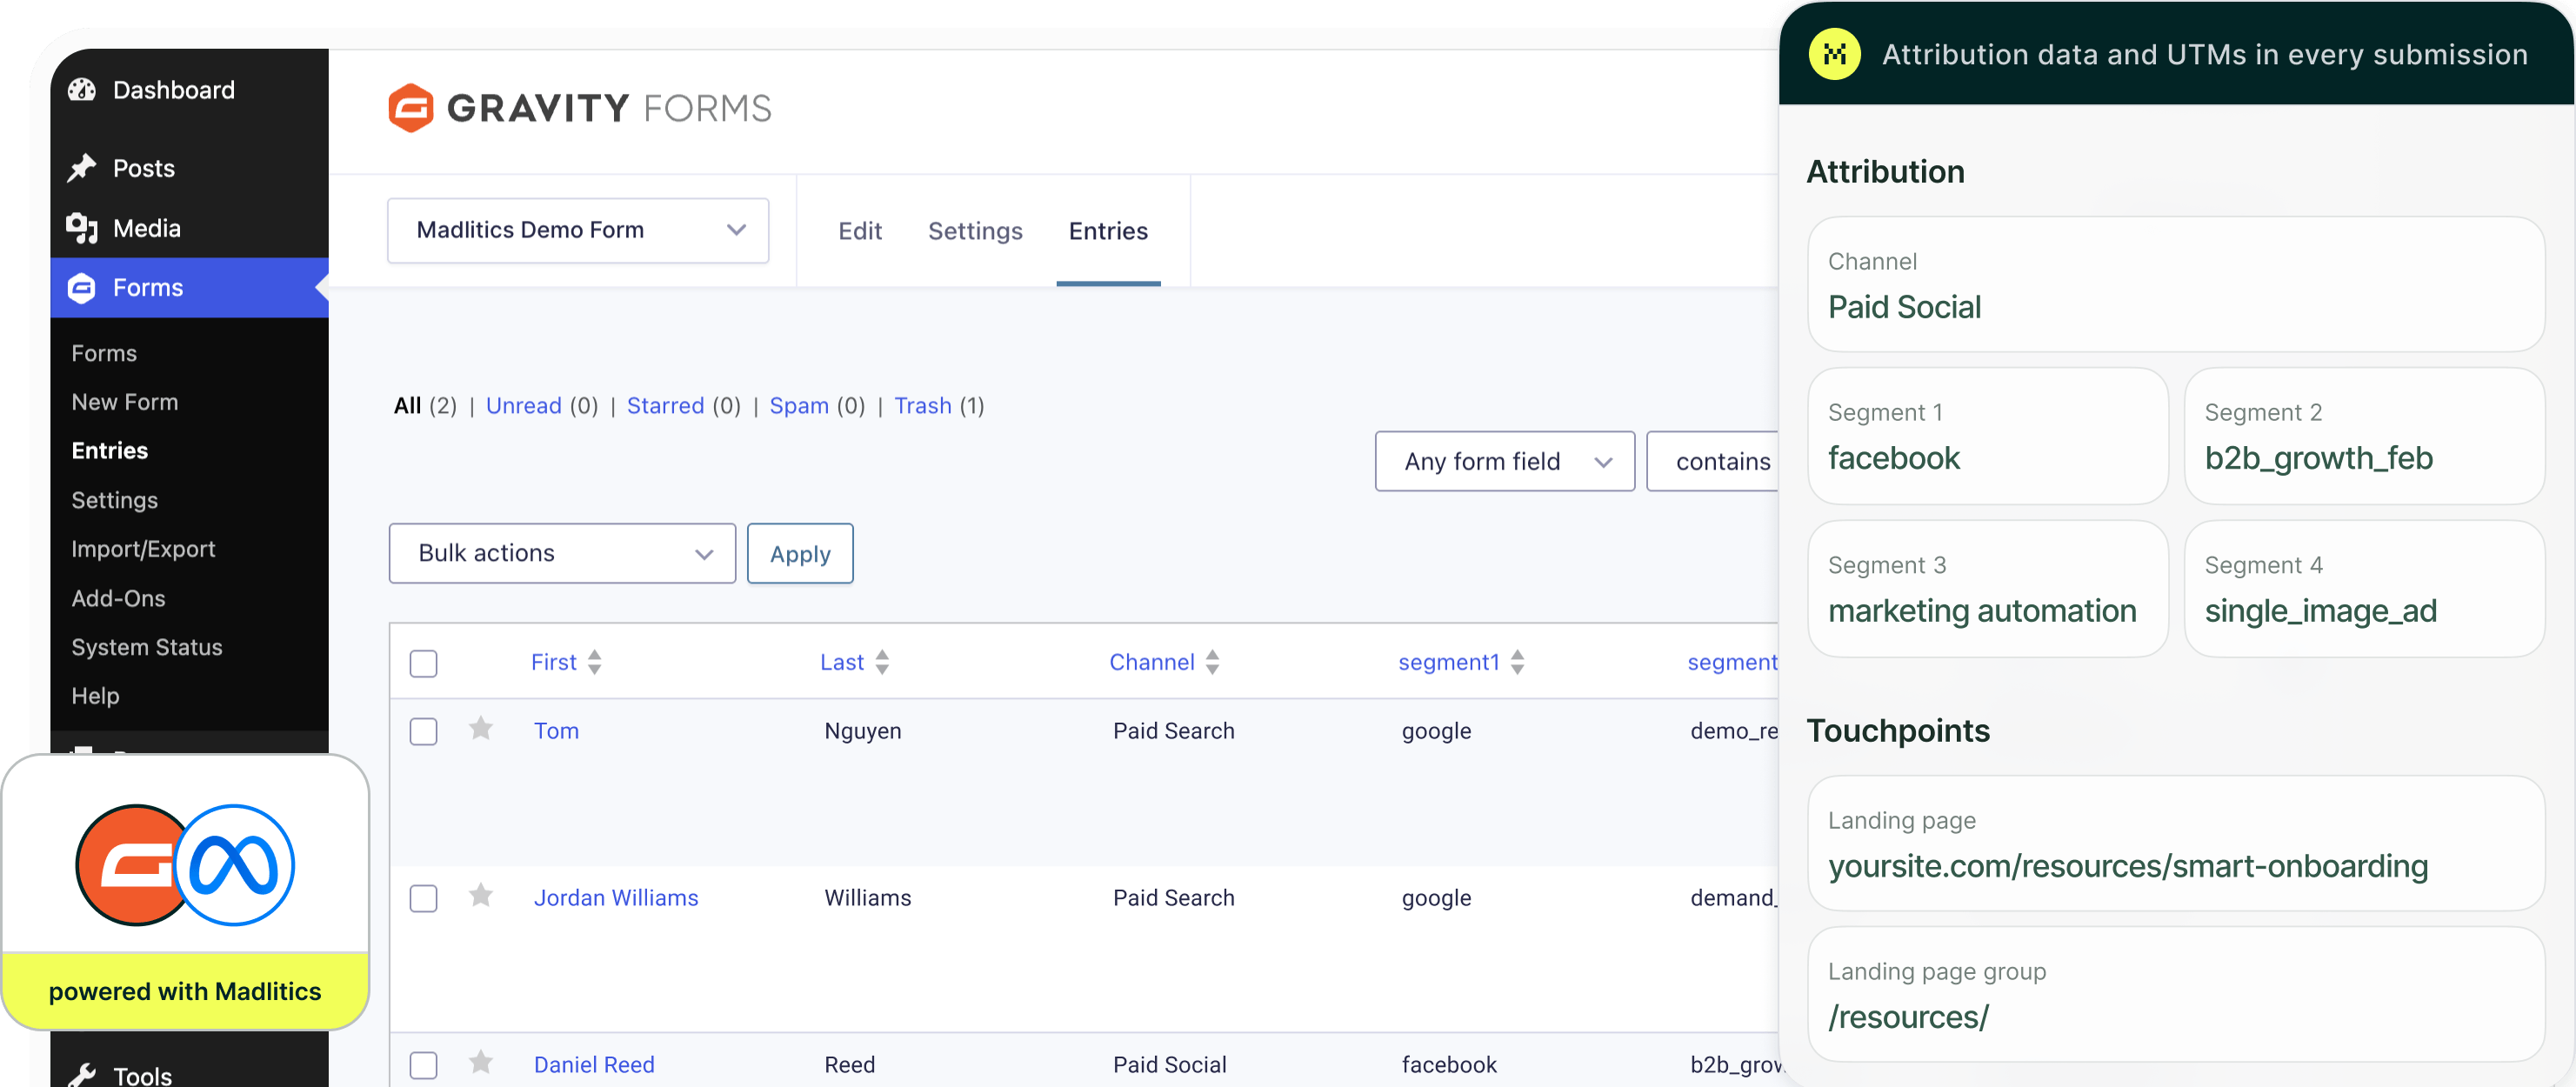Star the Daniel Reed entry

tap(481, 1063)
